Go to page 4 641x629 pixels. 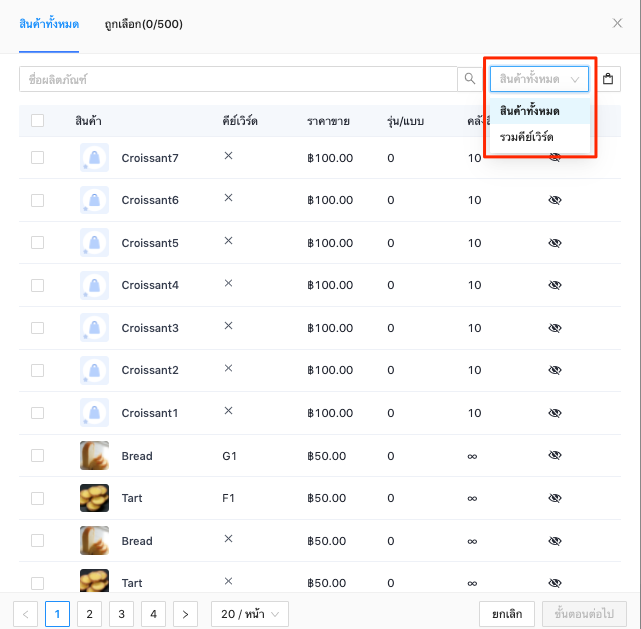[x=153, y=614]
